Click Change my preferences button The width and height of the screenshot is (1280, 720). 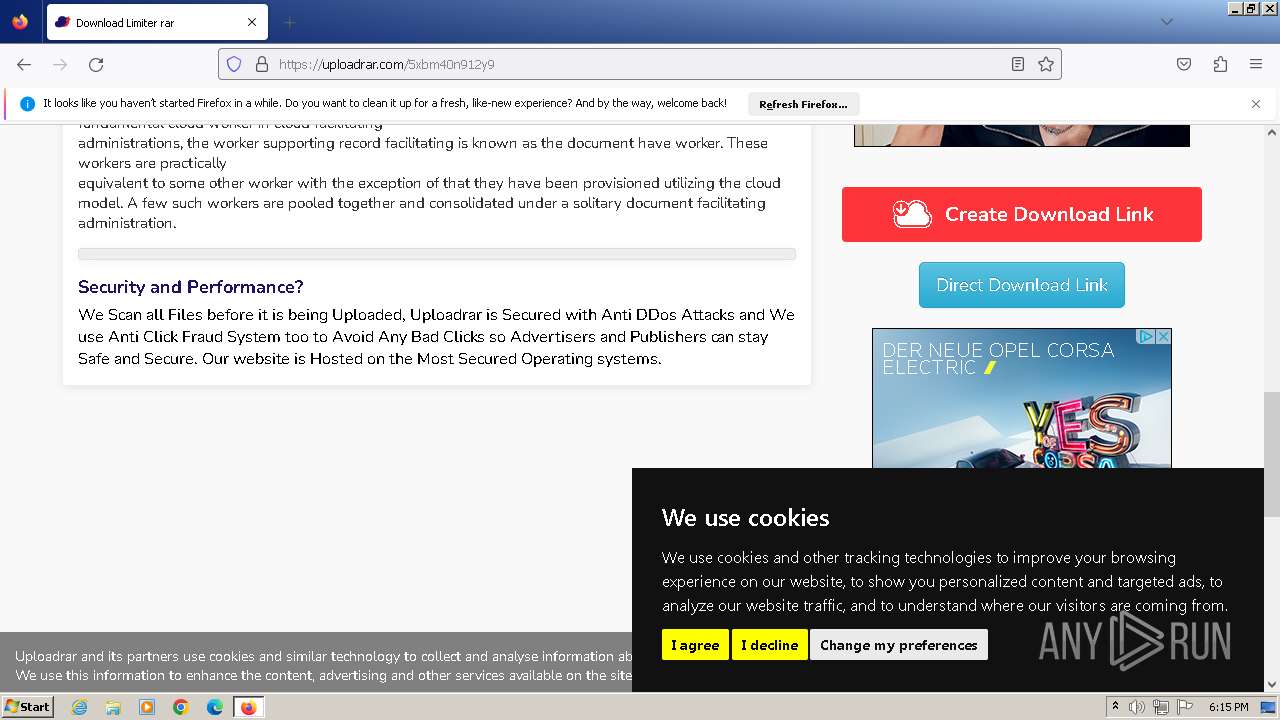899,645
